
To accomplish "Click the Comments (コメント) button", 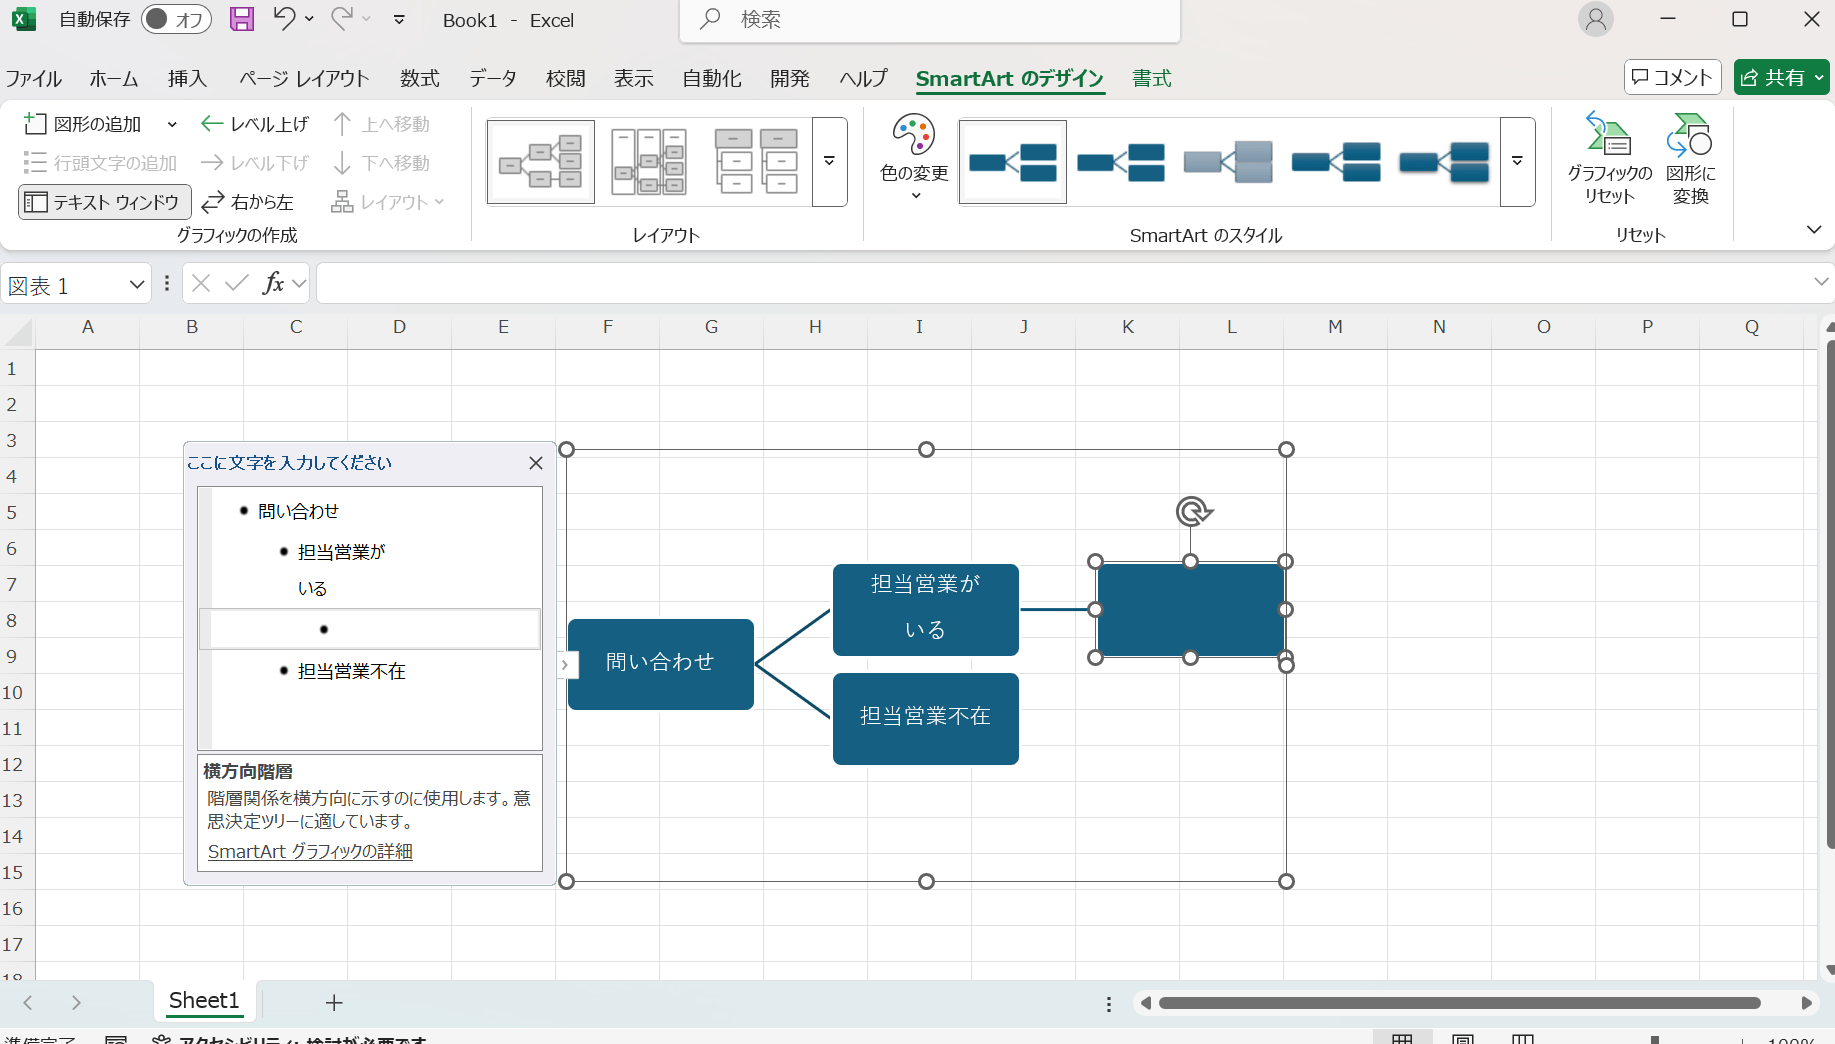I will [x=1672, y=77].
